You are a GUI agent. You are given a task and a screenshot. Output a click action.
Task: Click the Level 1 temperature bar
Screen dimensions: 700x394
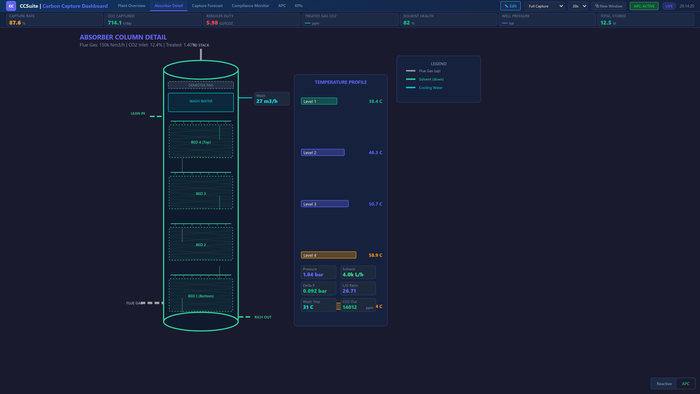(319, 101)
